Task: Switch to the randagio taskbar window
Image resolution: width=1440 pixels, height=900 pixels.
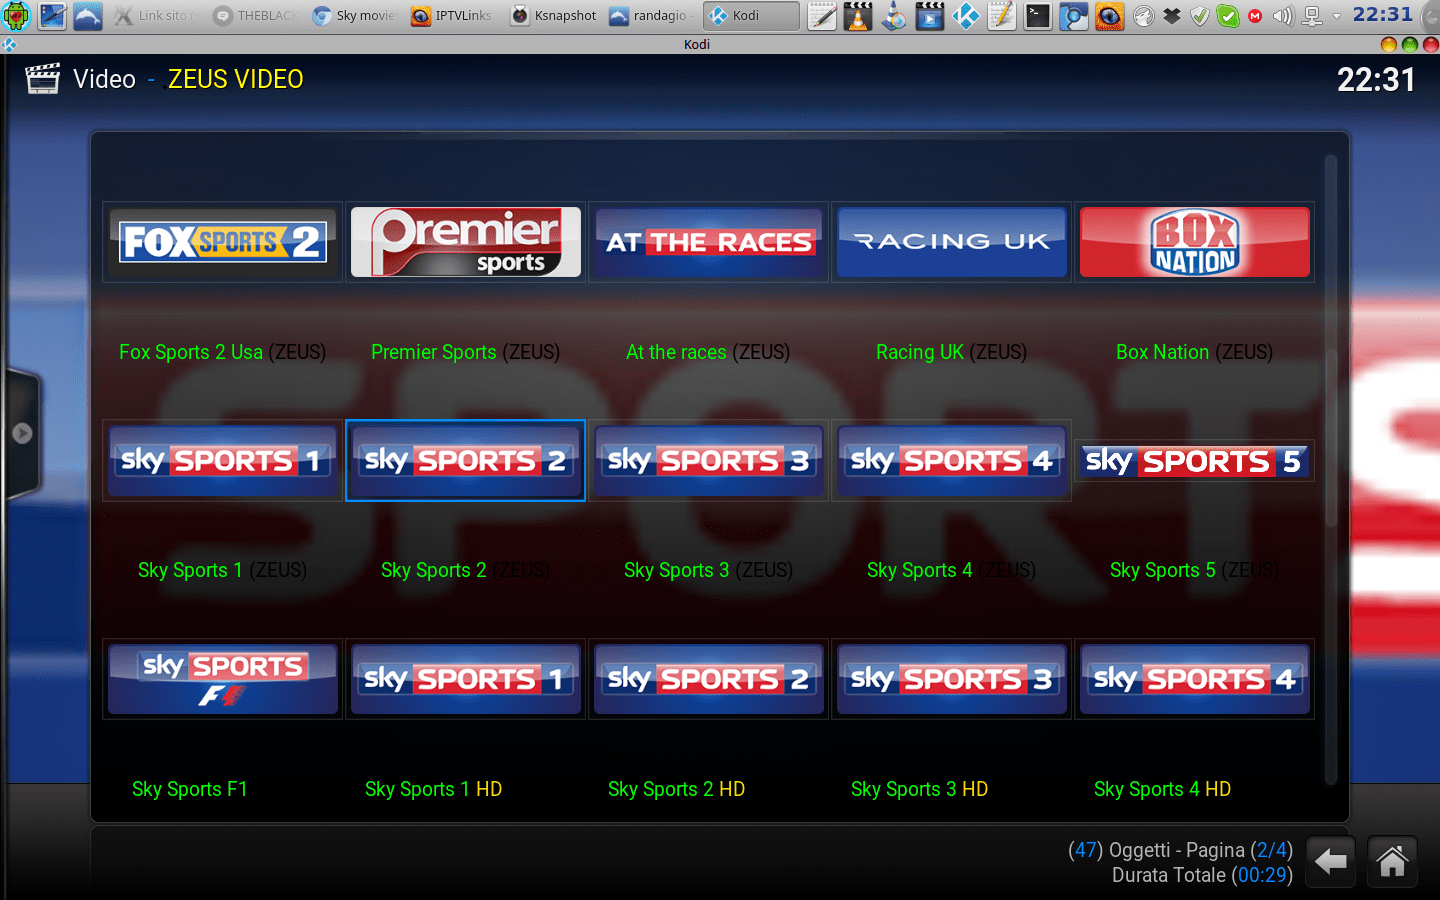Action: 652,15
